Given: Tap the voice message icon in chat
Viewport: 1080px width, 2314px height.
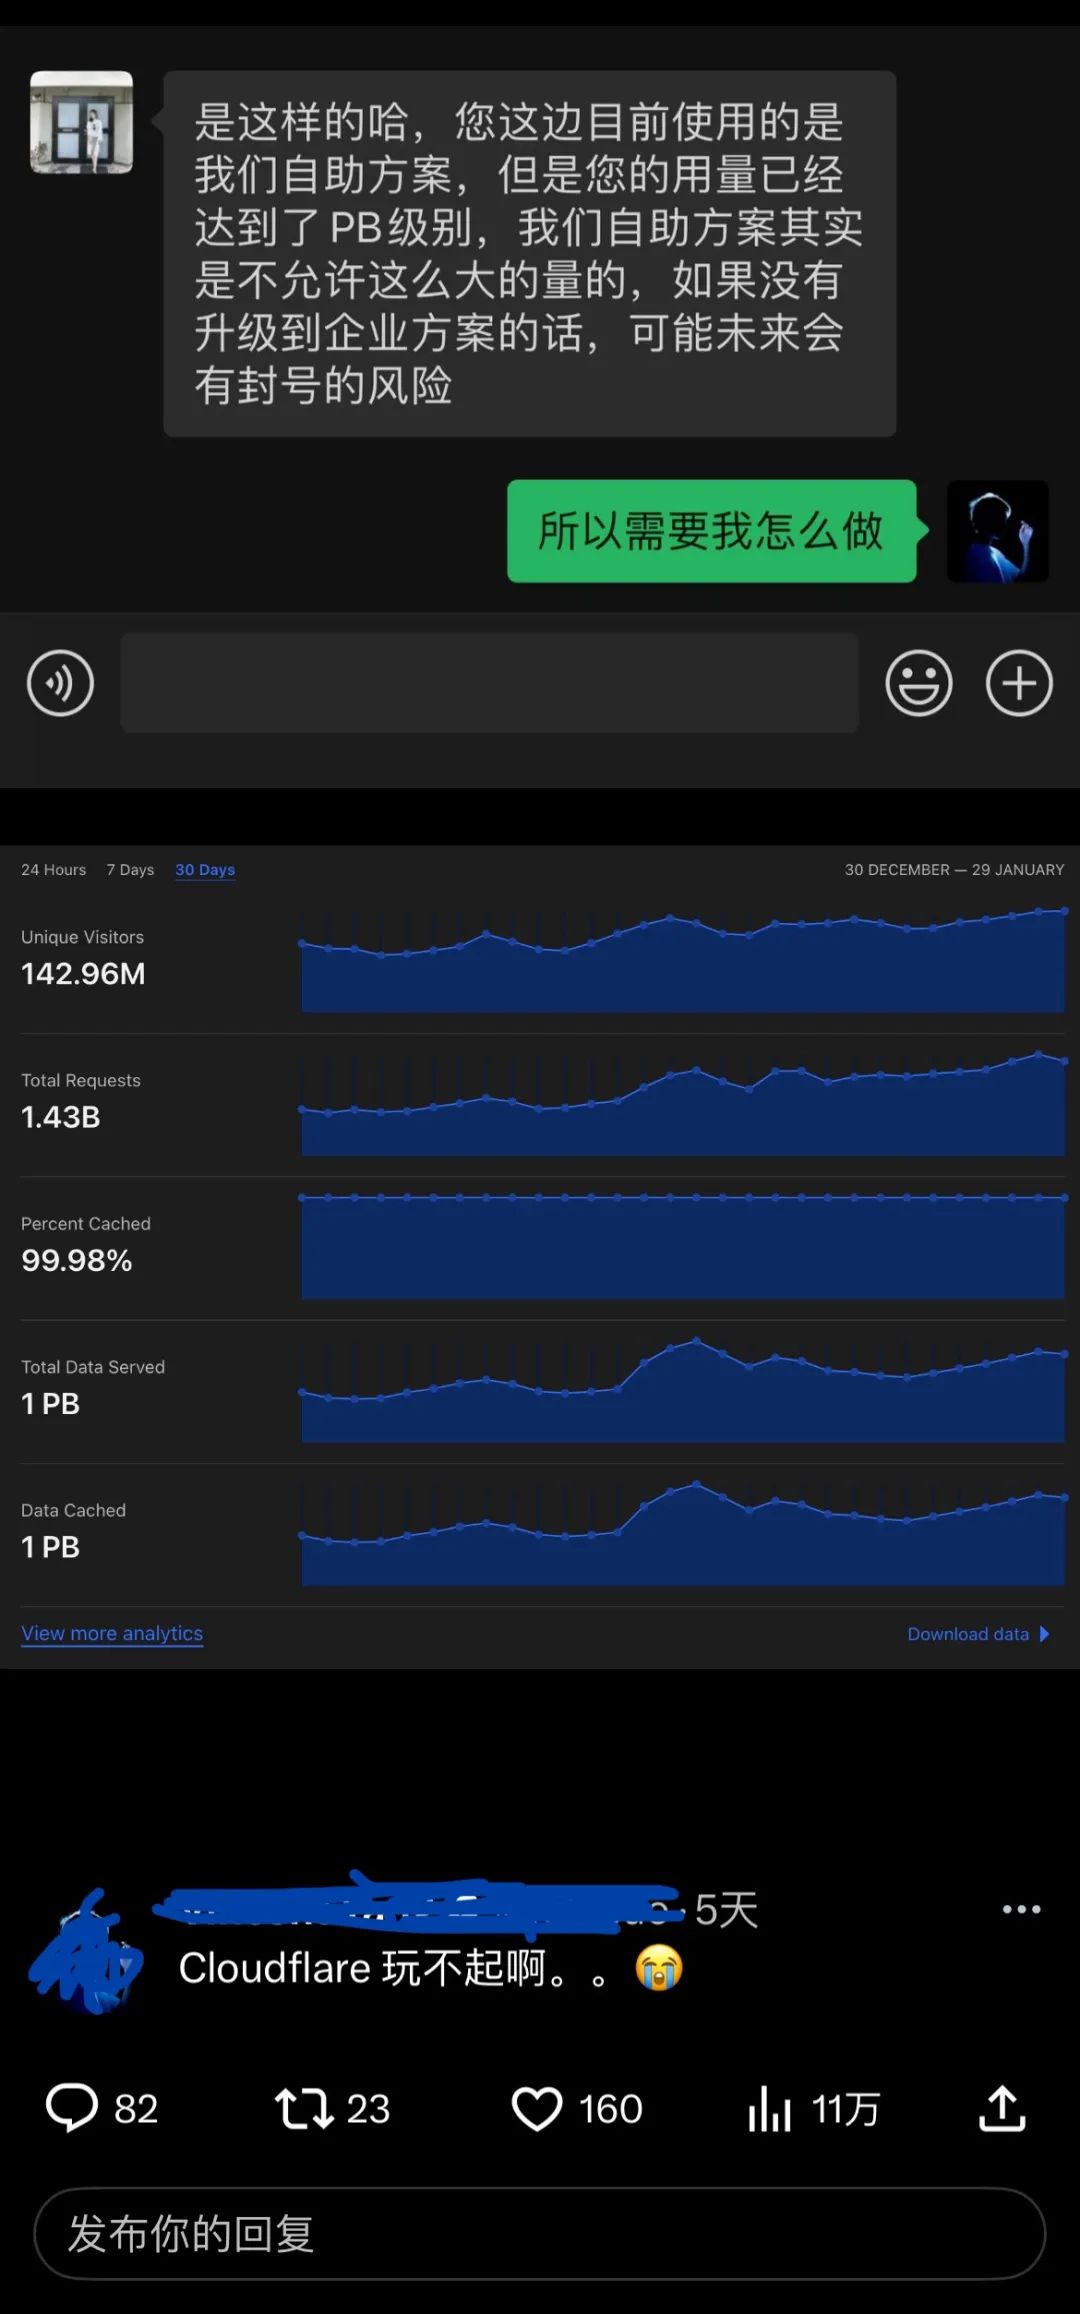Looking at the screenshot, I should [x=60, y=683].
